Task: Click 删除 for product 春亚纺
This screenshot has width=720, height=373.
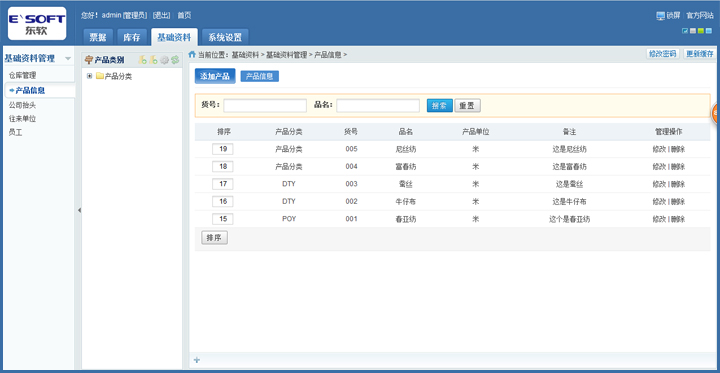Action: pyautogui.click(x=678, y=219)
